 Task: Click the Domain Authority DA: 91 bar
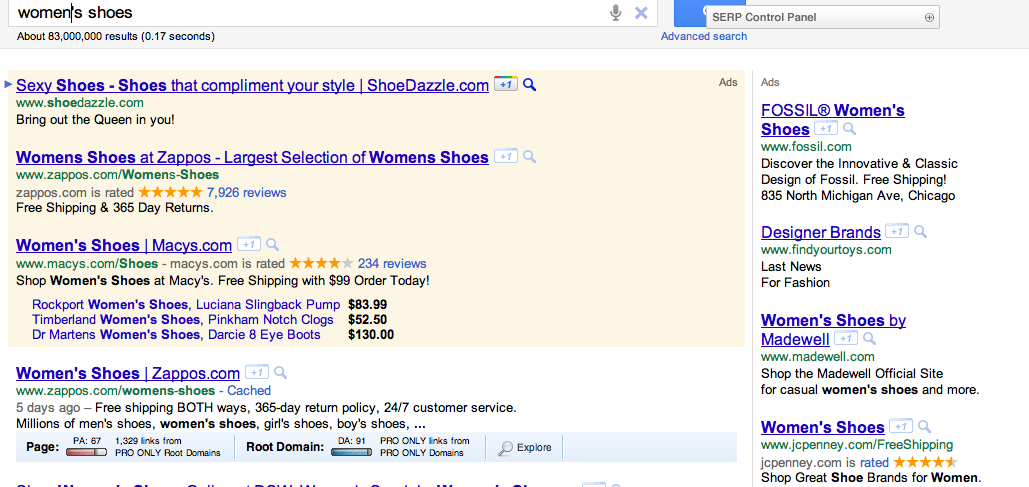[x=351, y=452]
